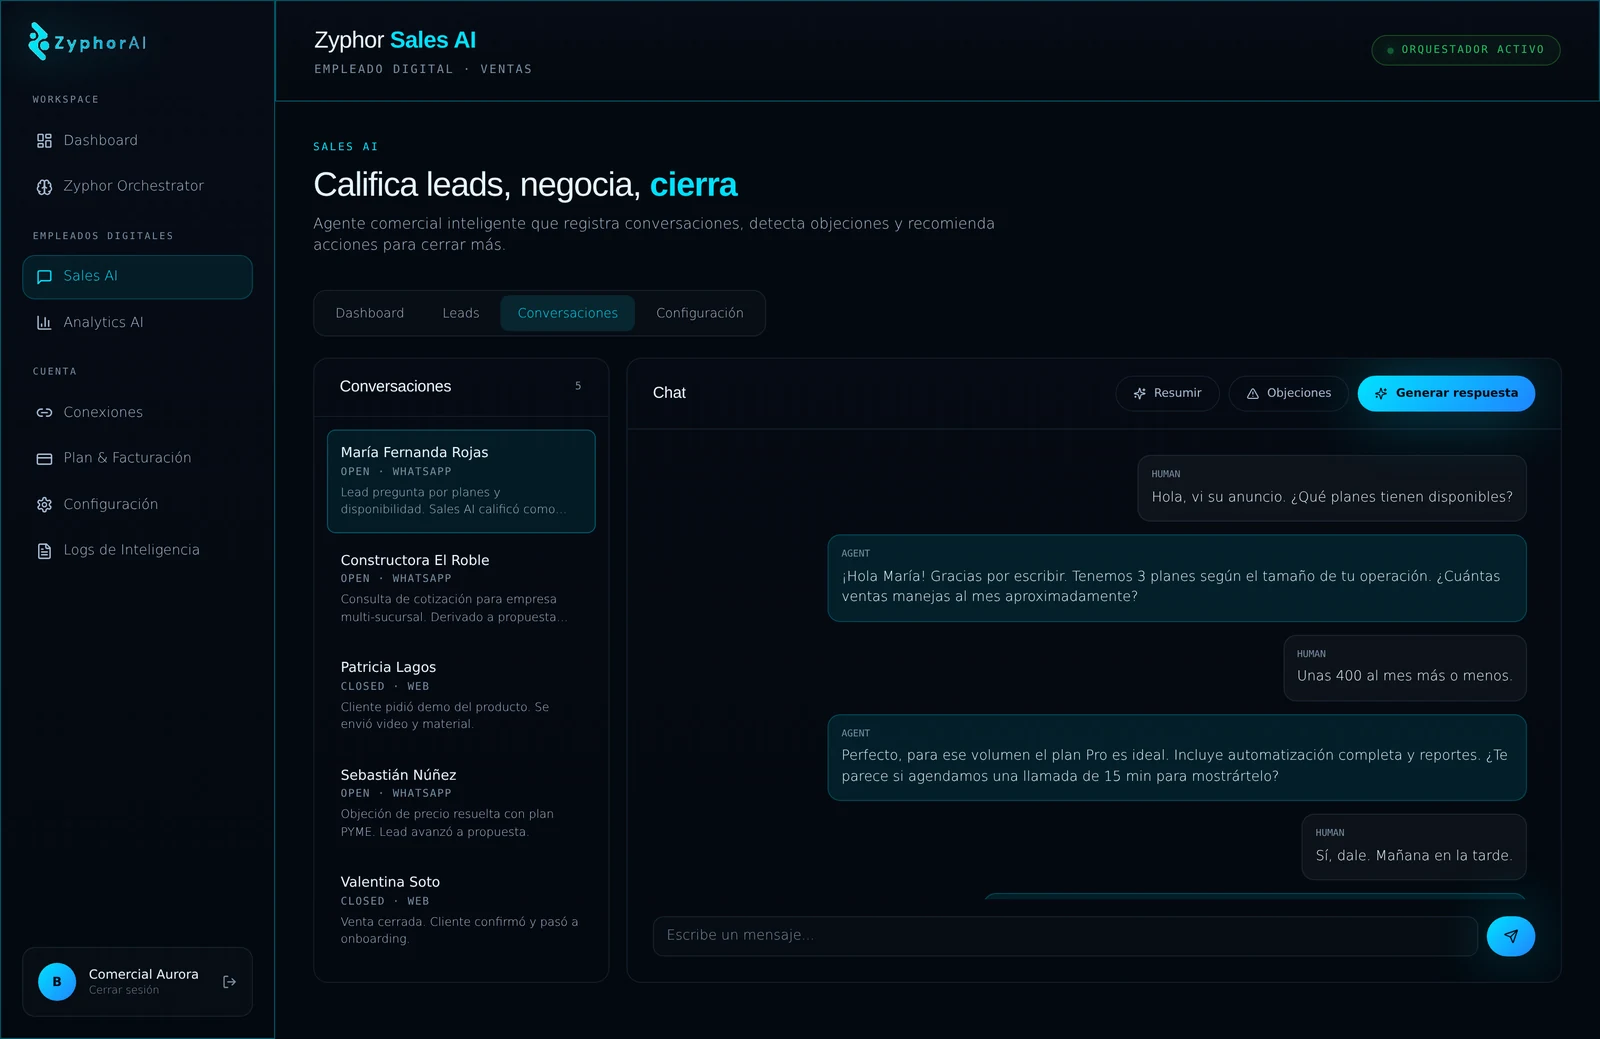
Task: Select the Conversaciones tab
Action: 568,313
